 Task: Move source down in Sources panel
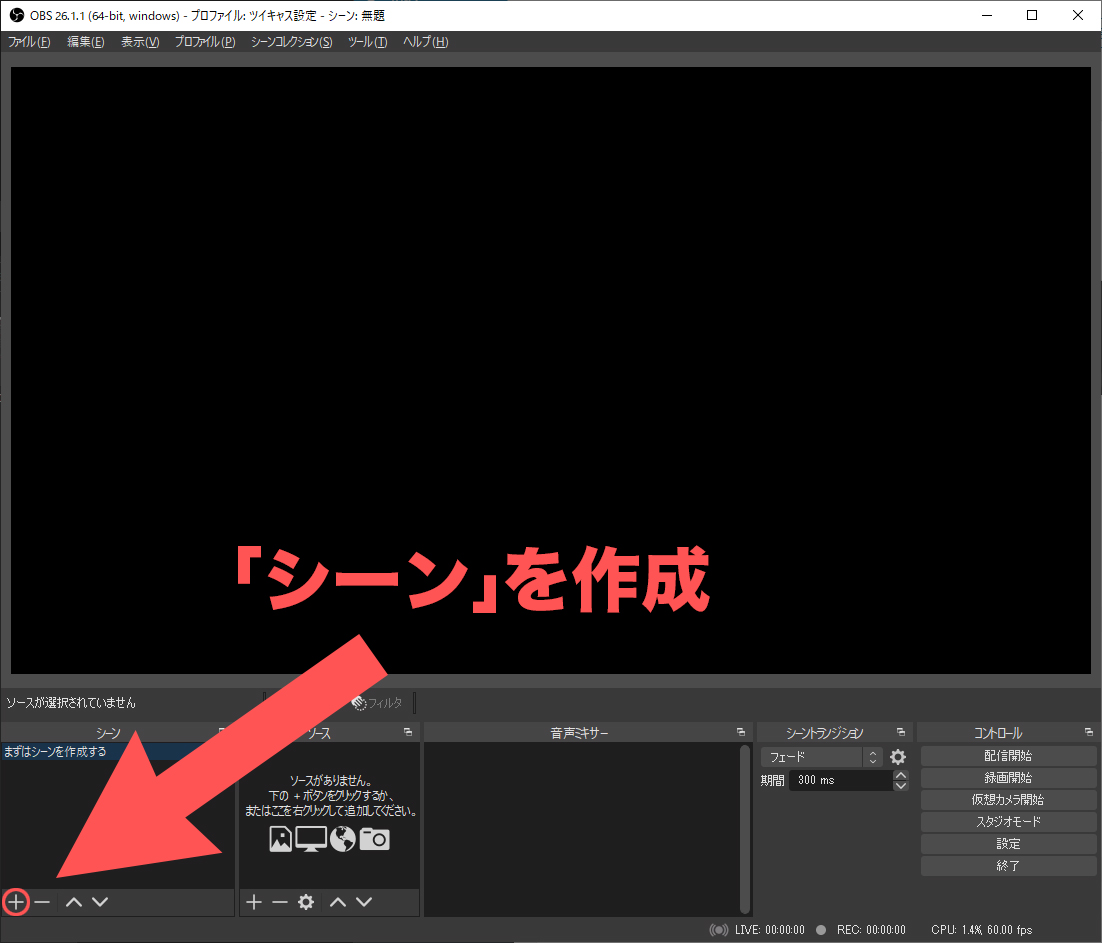[364, 902]
